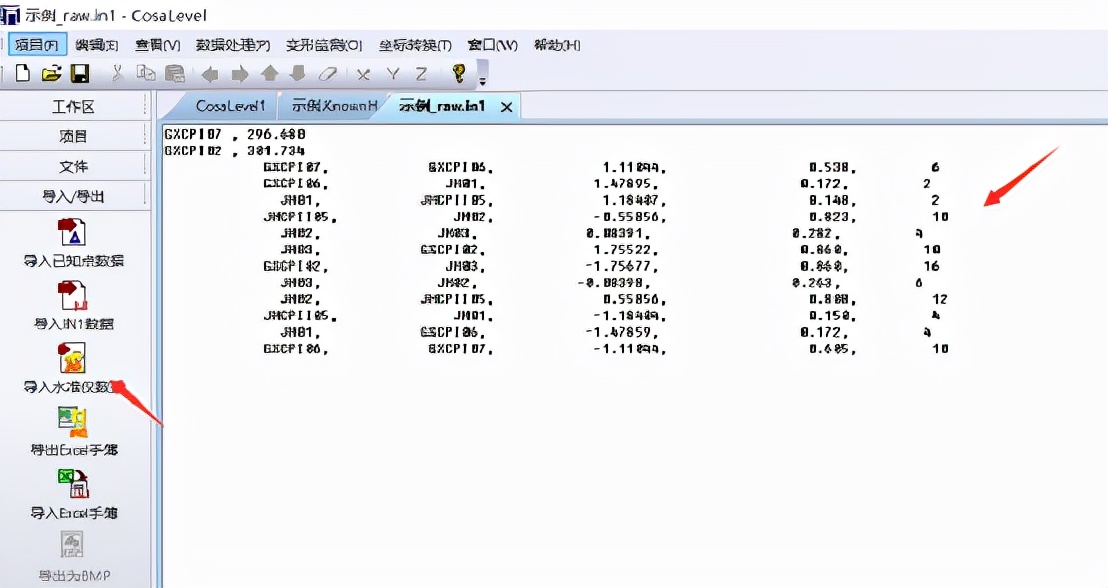1108x588 pixels.
Task: Open the 编辑 menu
Action: pyautogui.click(x=97, y=45)
